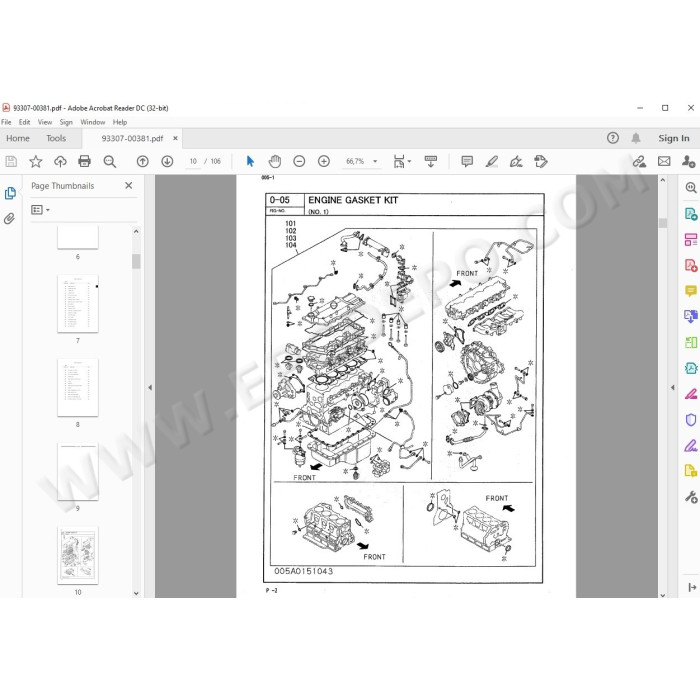Screen dimensions: 700x700
Task: Open Protect shield tool in right pane
Action: point(691,420)
